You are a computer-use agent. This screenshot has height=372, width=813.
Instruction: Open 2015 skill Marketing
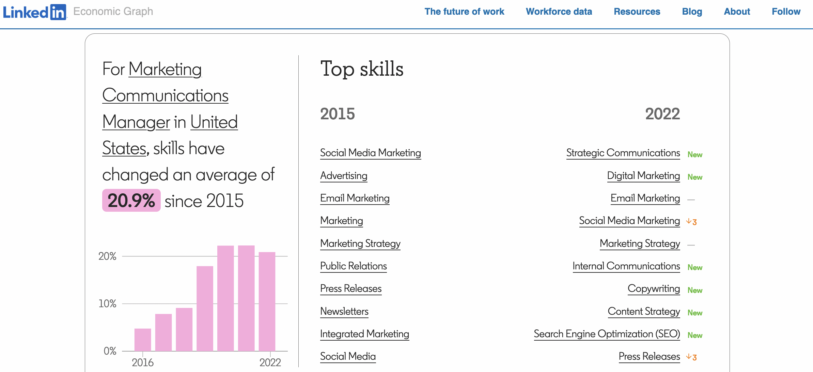pyautogui.click(x=342, y=221)
